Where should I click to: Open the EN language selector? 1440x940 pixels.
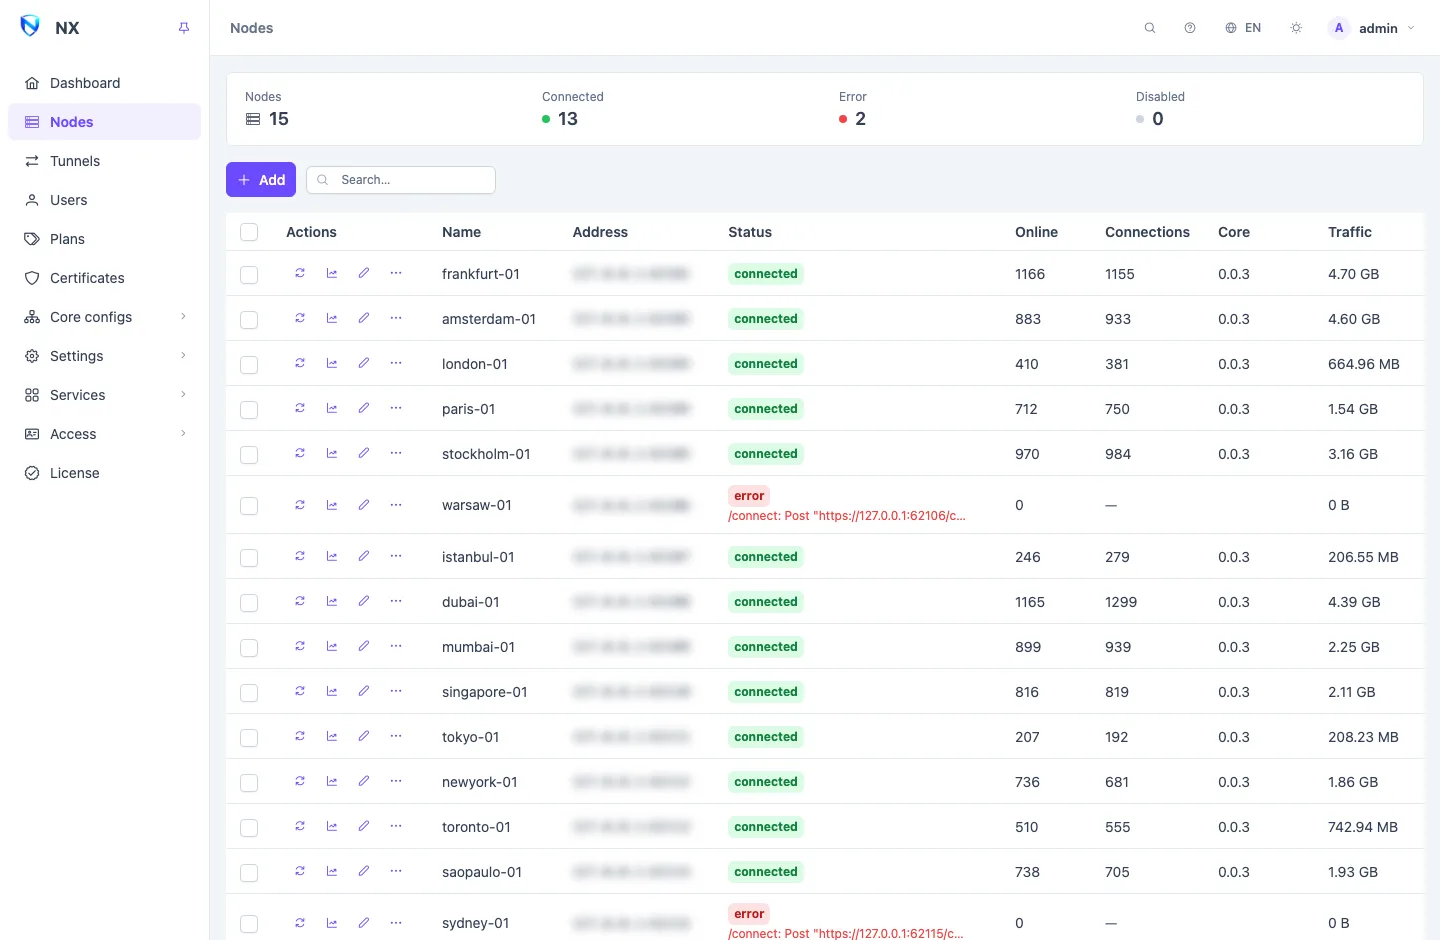click(x=1243, y=28)
